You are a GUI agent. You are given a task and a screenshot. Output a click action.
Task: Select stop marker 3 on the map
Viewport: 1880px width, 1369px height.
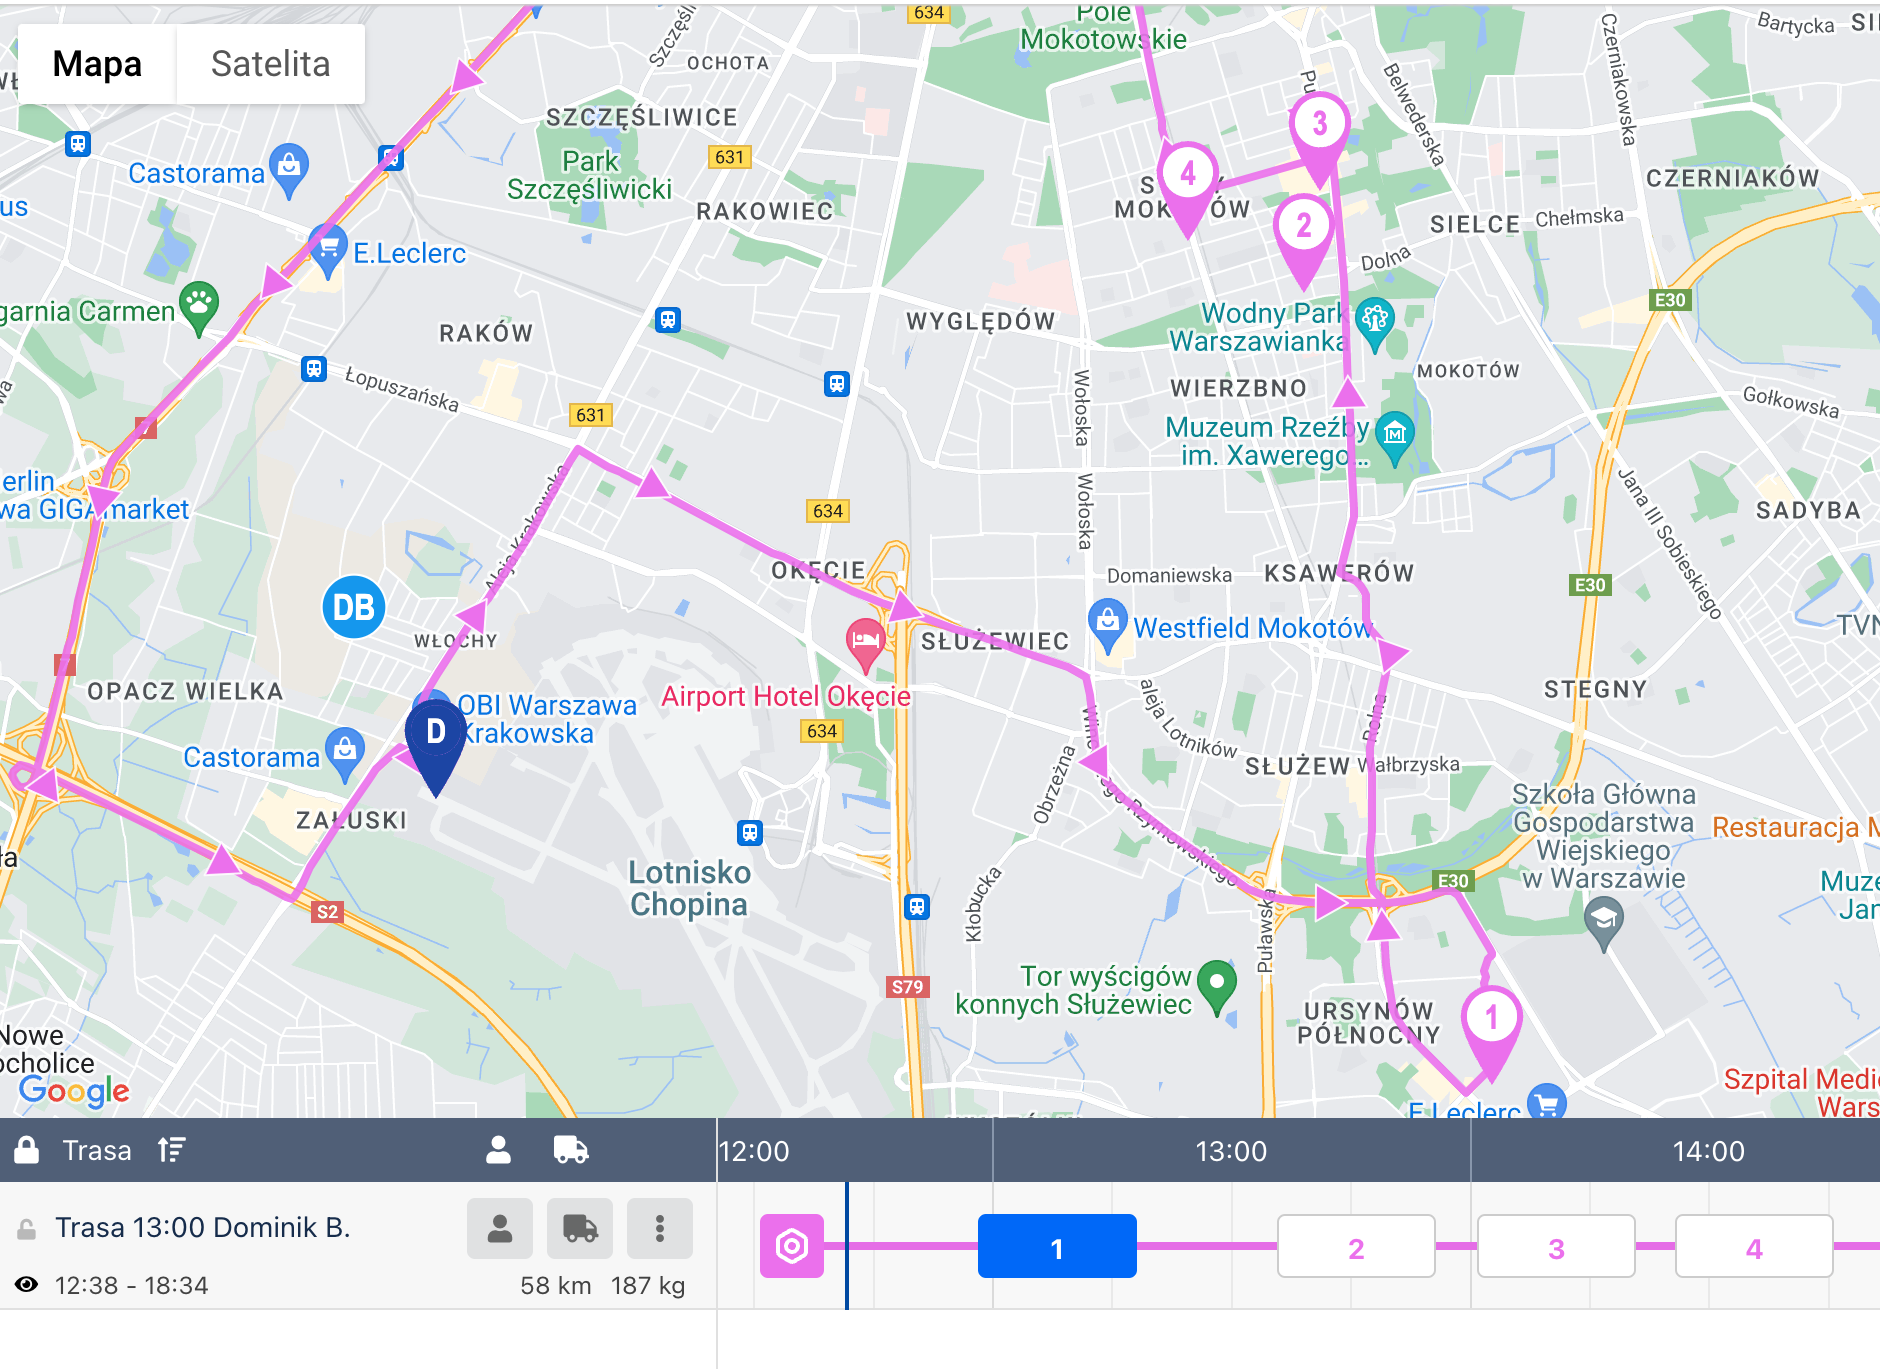[x=1320, y=122]
